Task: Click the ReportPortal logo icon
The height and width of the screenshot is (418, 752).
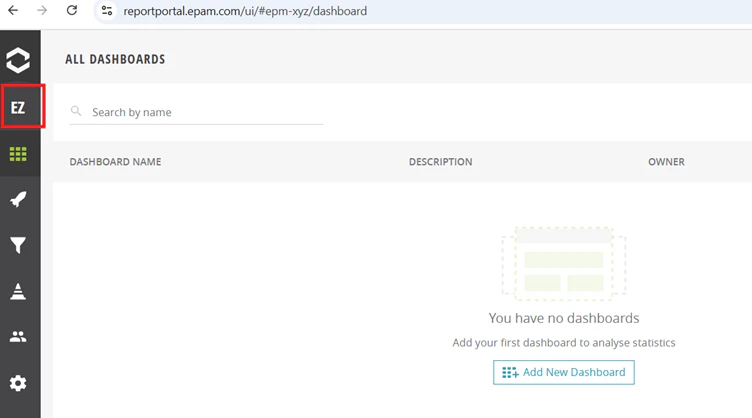Action: pyautogui.click(x=18, y=60)
